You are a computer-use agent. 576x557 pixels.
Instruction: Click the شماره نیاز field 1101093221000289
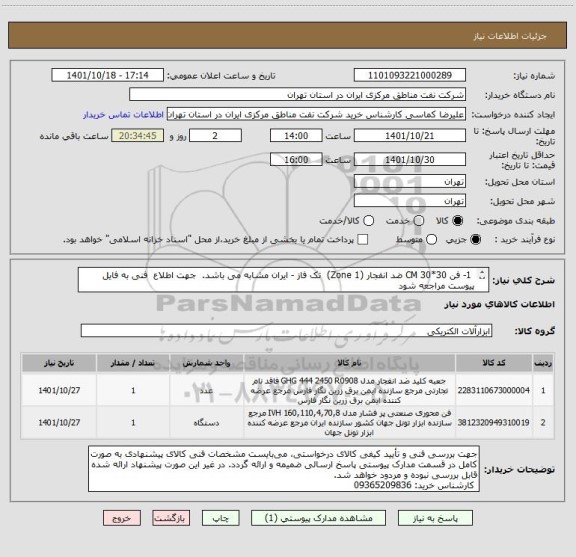[x=410, y=75]
